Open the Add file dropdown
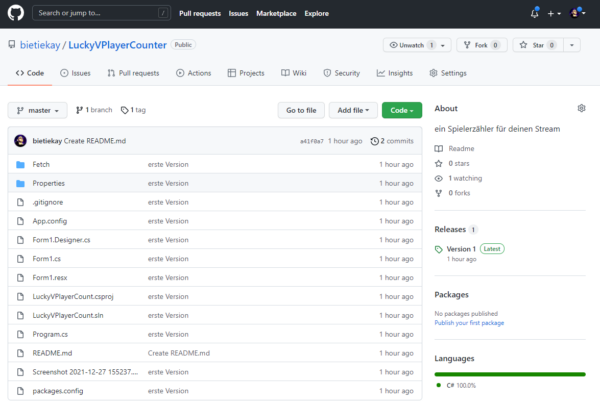The width and height of the screenshot is (600, 405). [x=353, y=110]
